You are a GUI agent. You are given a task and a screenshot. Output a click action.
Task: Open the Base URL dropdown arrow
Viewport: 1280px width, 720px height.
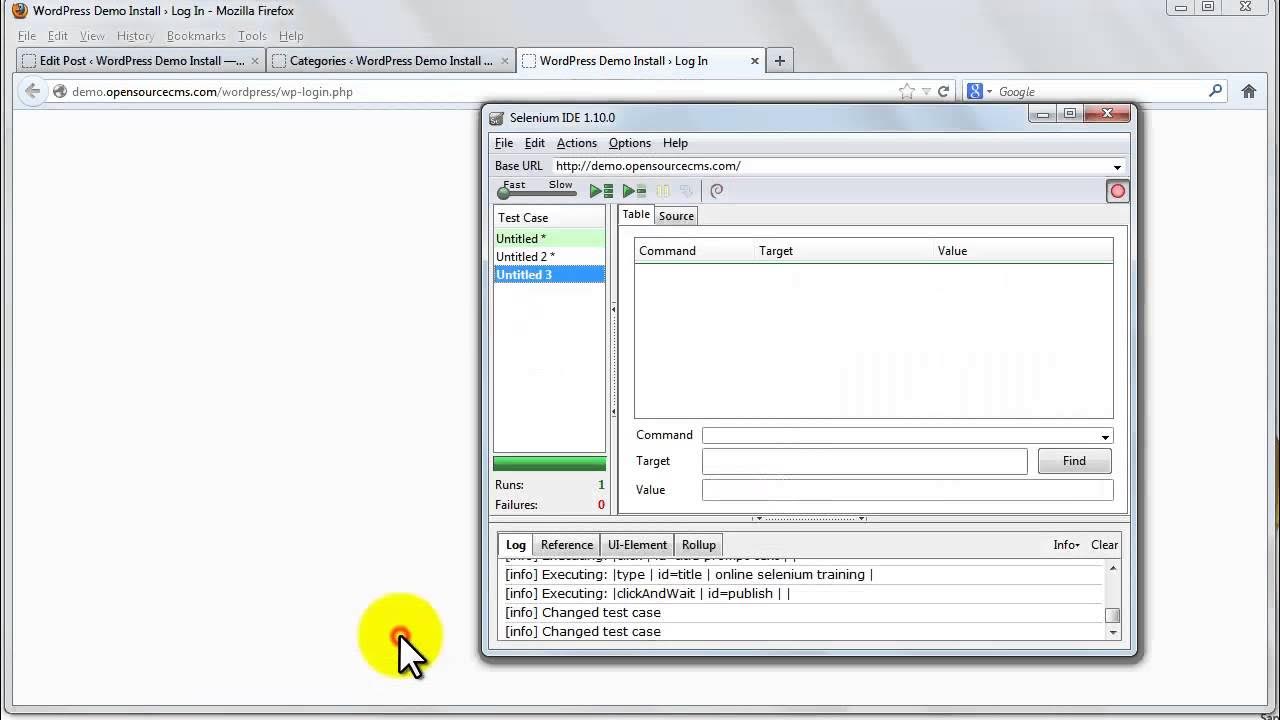[1117, 167]
